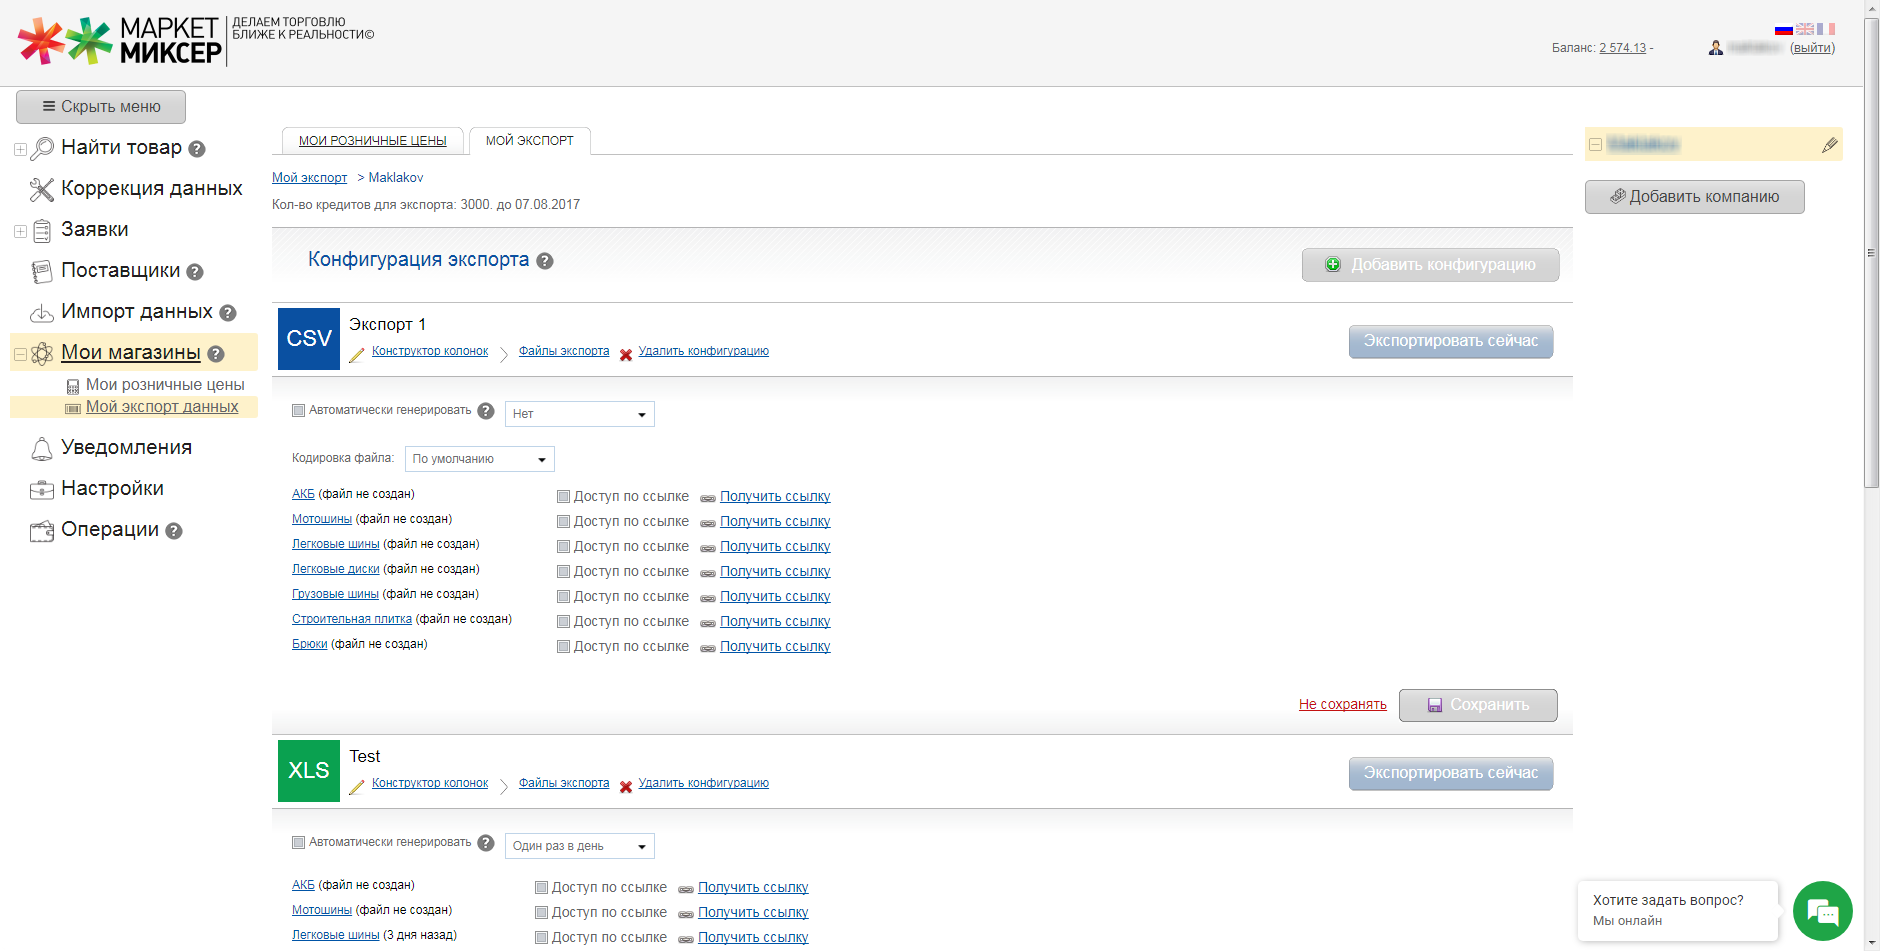Click Добавить конфигурацию button
This screenshot has height=951, width=1880.
pos(1430,265)
